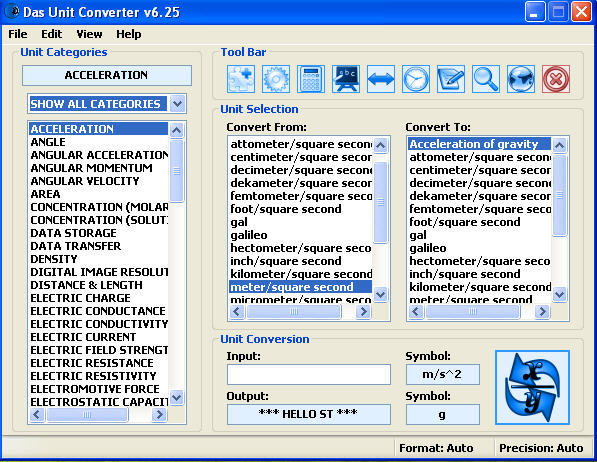597x462 pixels.
Task: Choose foot/square second in Convert From
Action: click(x=300, y=209)
